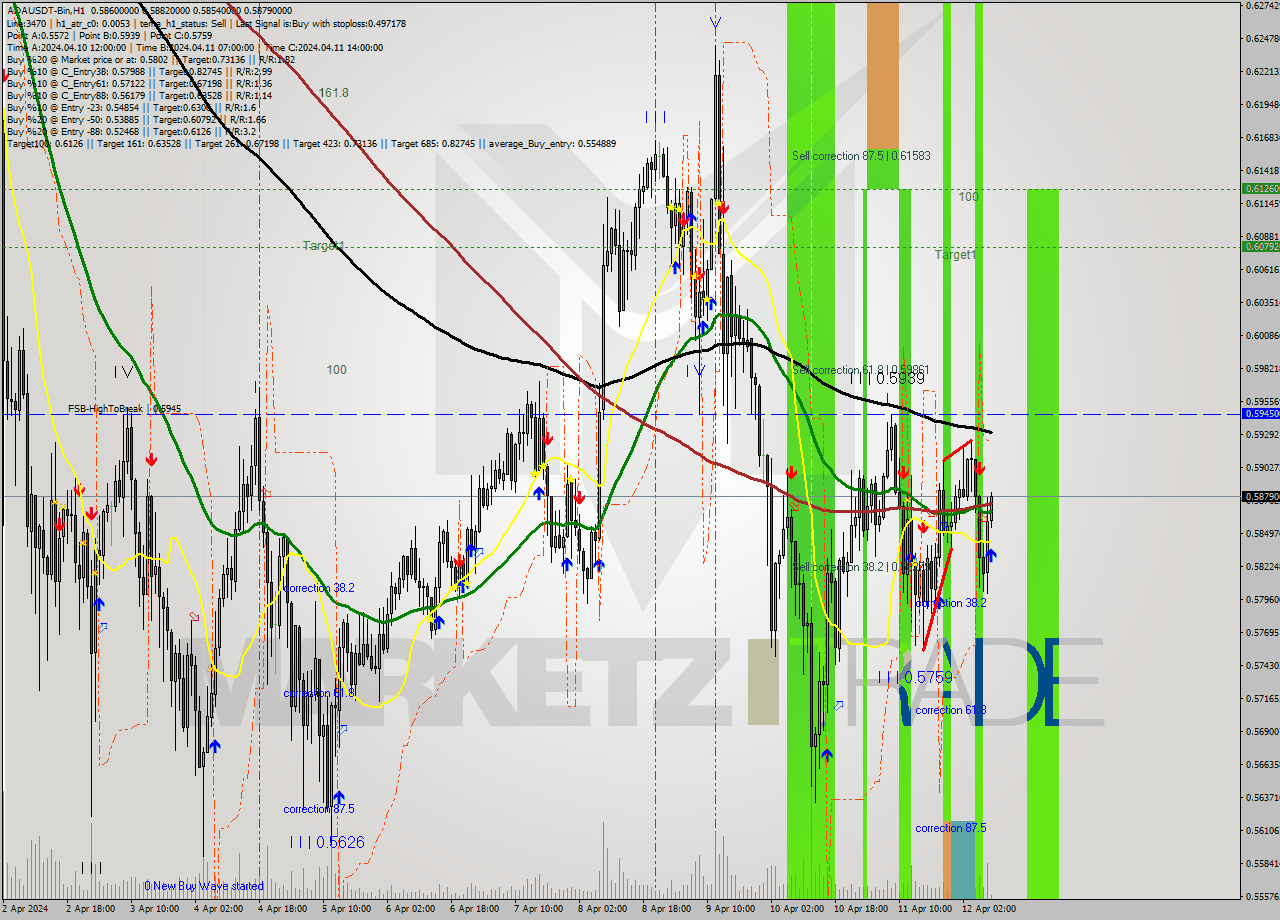The image size is (1280, 920).
Task: Click the 0.59027 price axis label
Action: click(1262, 468)
